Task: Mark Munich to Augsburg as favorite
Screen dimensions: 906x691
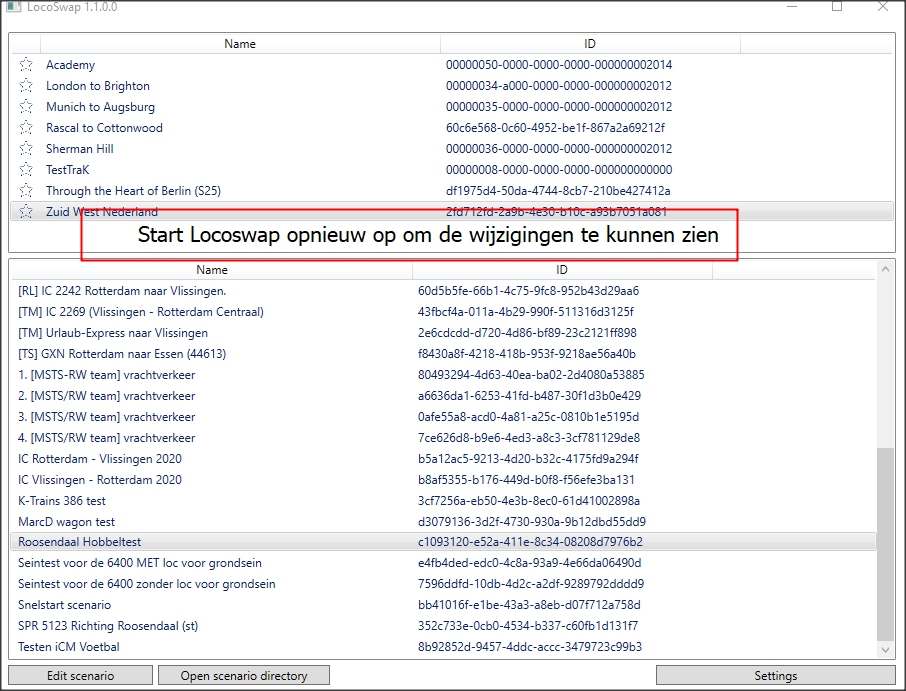Action: [26, 107]
